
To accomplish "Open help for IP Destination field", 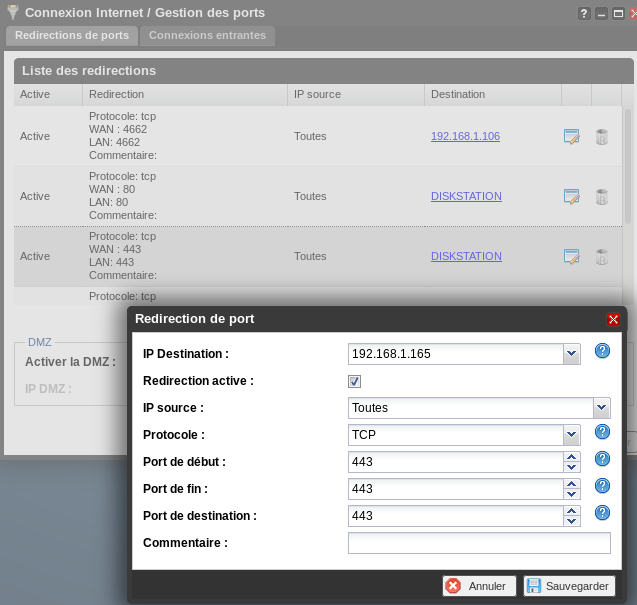I will point(602,351).
